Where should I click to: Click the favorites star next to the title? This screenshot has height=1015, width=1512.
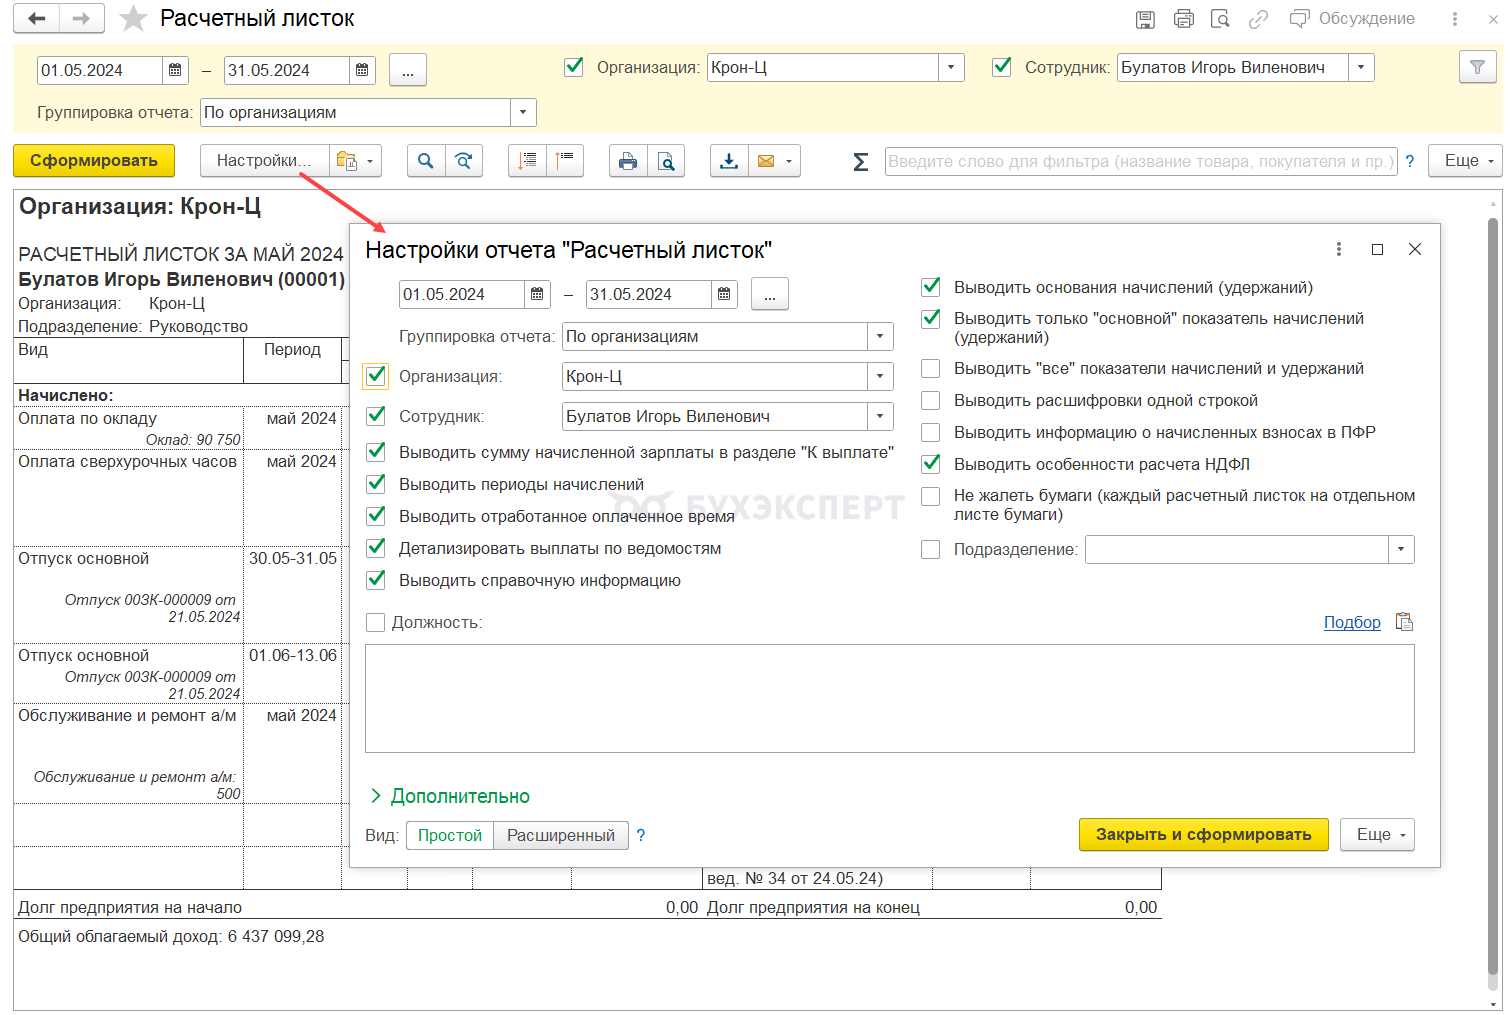click(133, 19)
